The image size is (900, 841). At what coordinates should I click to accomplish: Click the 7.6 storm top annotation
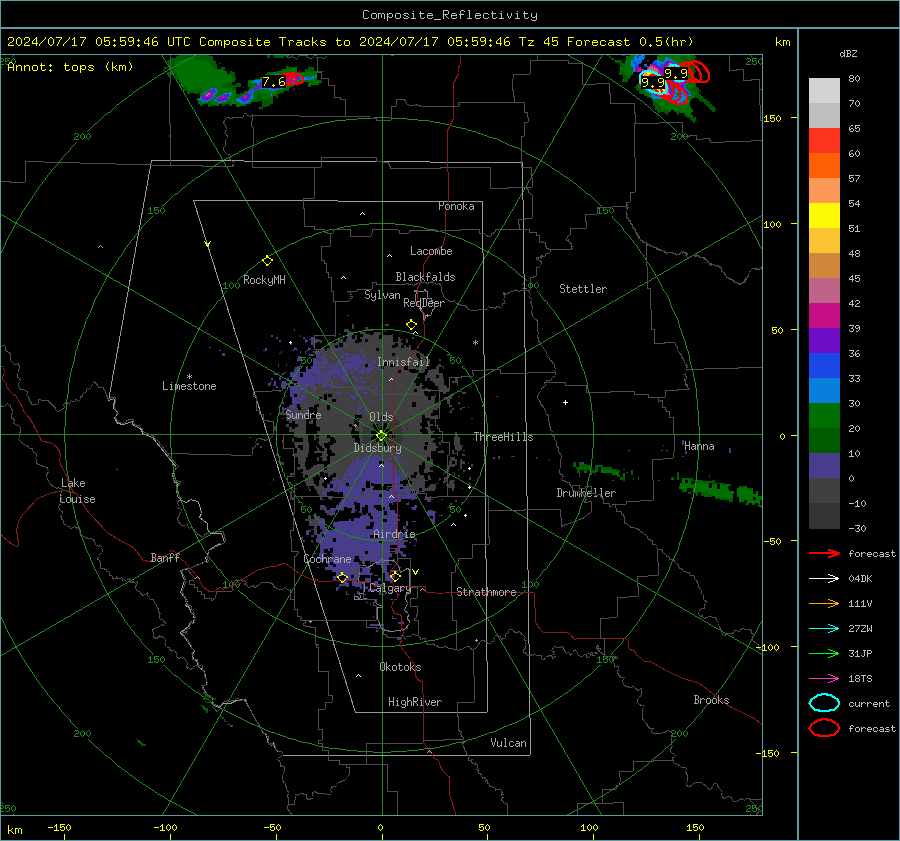[274, 82]
